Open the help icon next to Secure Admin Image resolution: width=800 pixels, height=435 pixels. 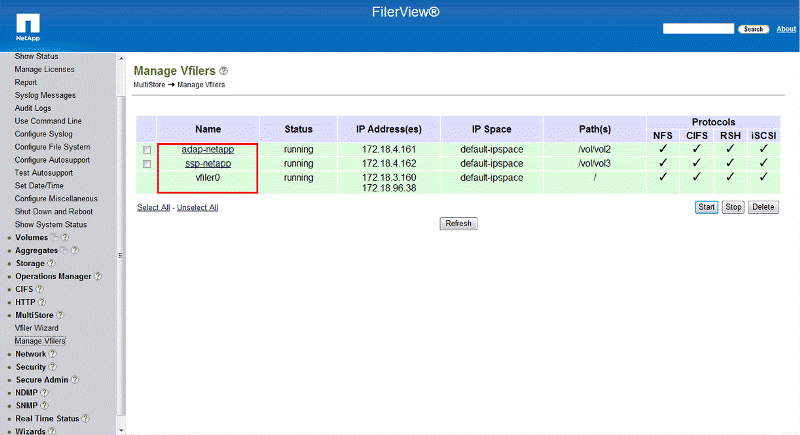click(x=74, y=379)
